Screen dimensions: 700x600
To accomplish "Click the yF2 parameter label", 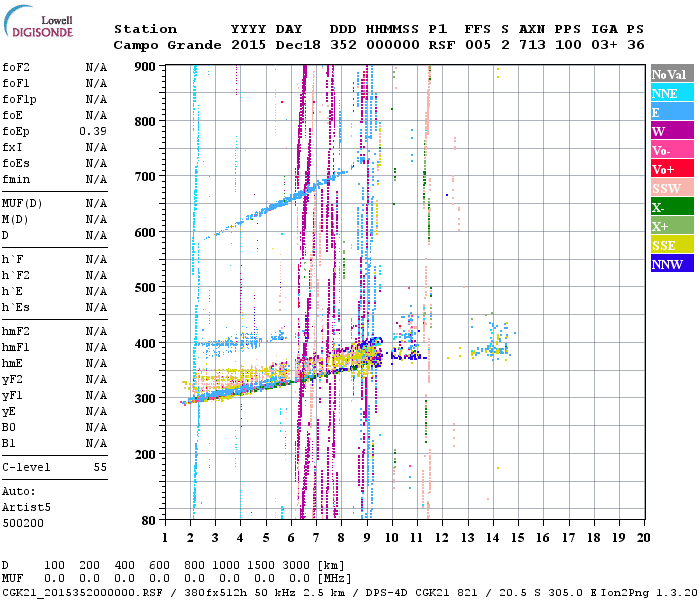I will [x=12, y=380].
